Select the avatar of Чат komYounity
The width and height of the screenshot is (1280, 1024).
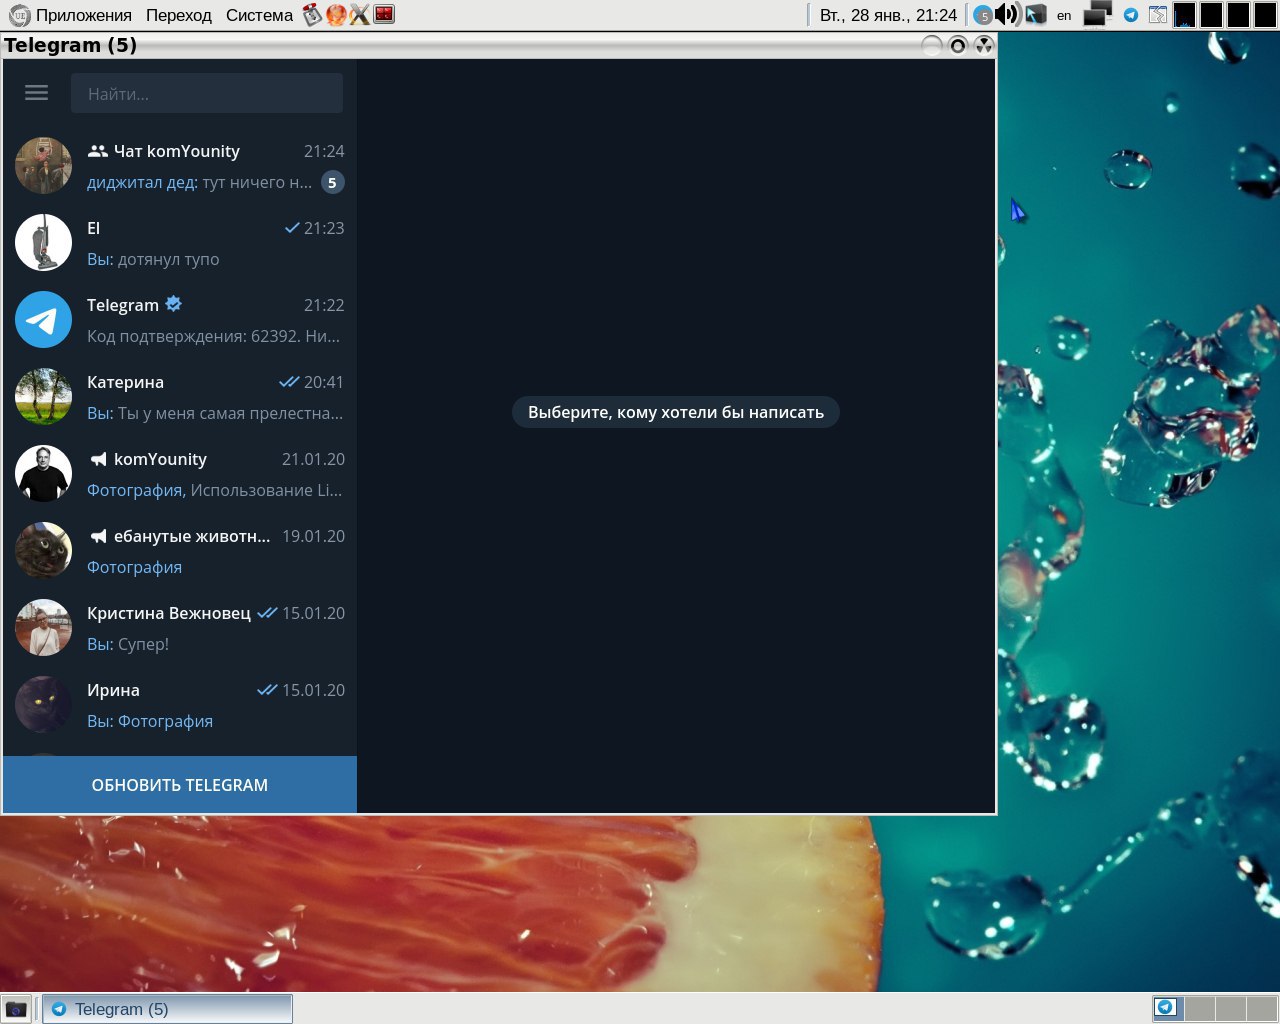43,166
